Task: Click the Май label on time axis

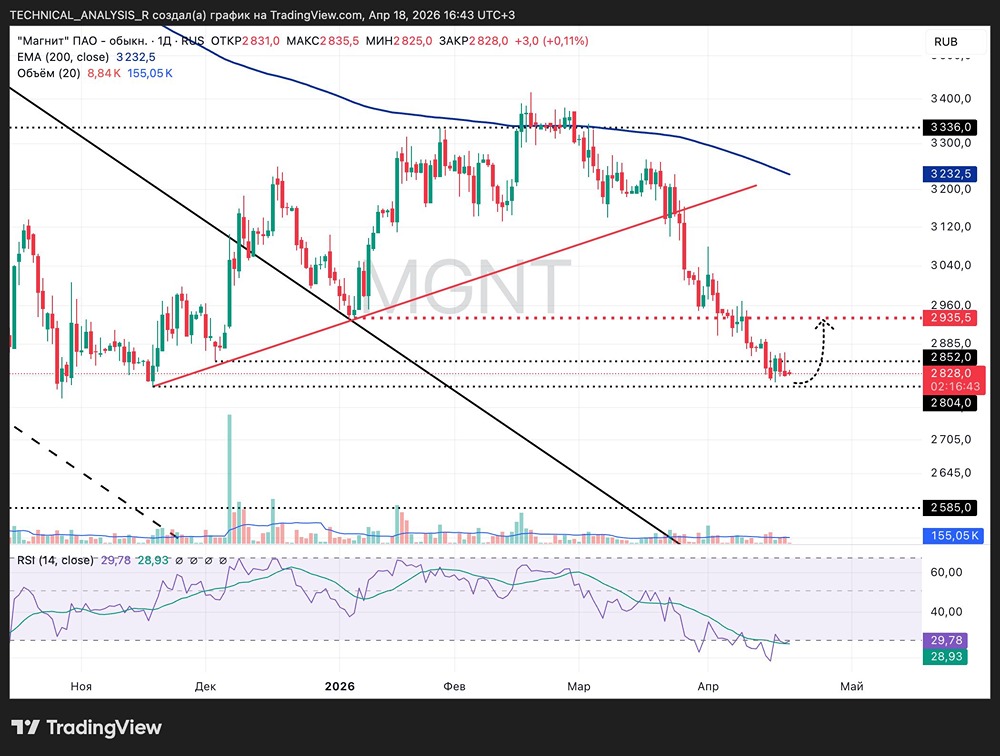Action: pyautogui.click(x=851, y=686)
